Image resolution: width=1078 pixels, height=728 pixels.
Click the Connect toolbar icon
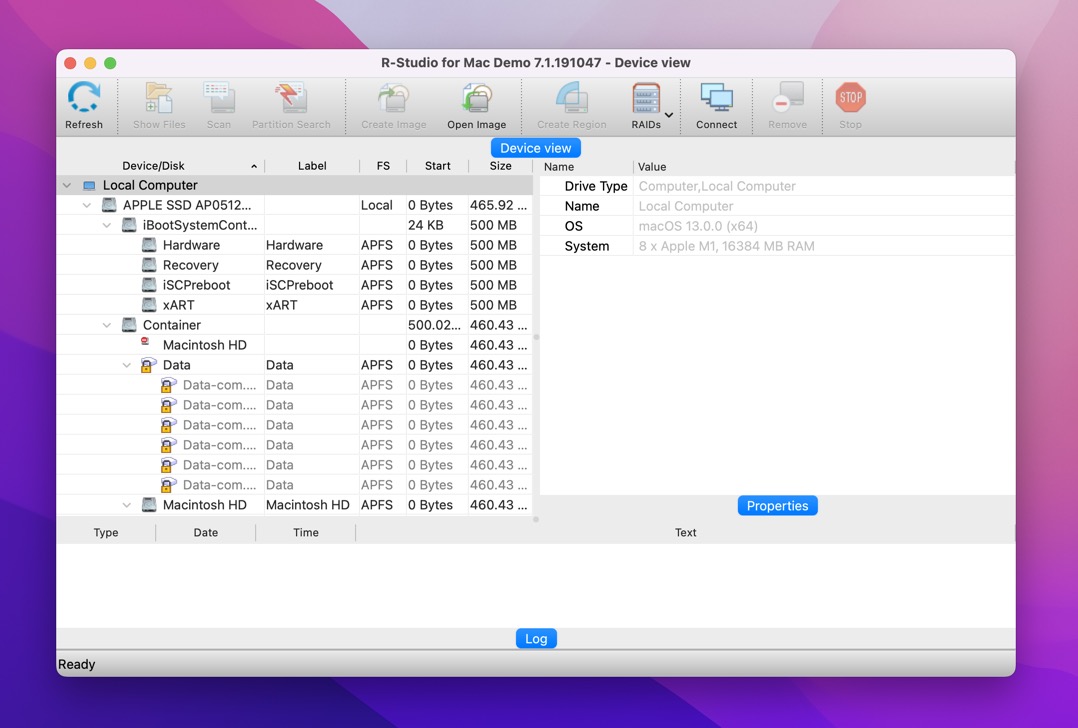pos(716,98)
